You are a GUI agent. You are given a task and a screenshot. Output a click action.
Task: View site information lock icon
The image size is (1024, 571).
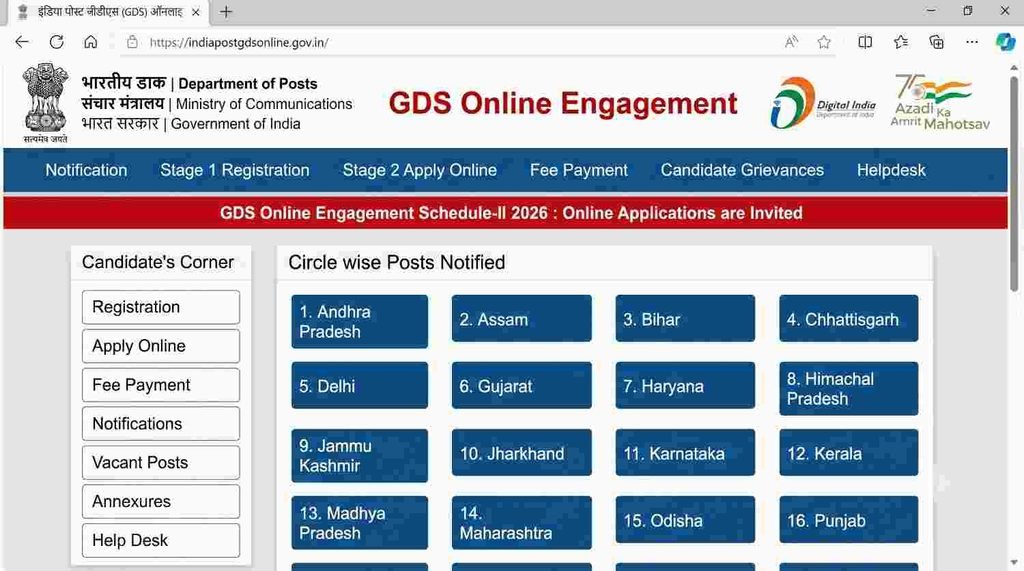(x=133, y=42)
